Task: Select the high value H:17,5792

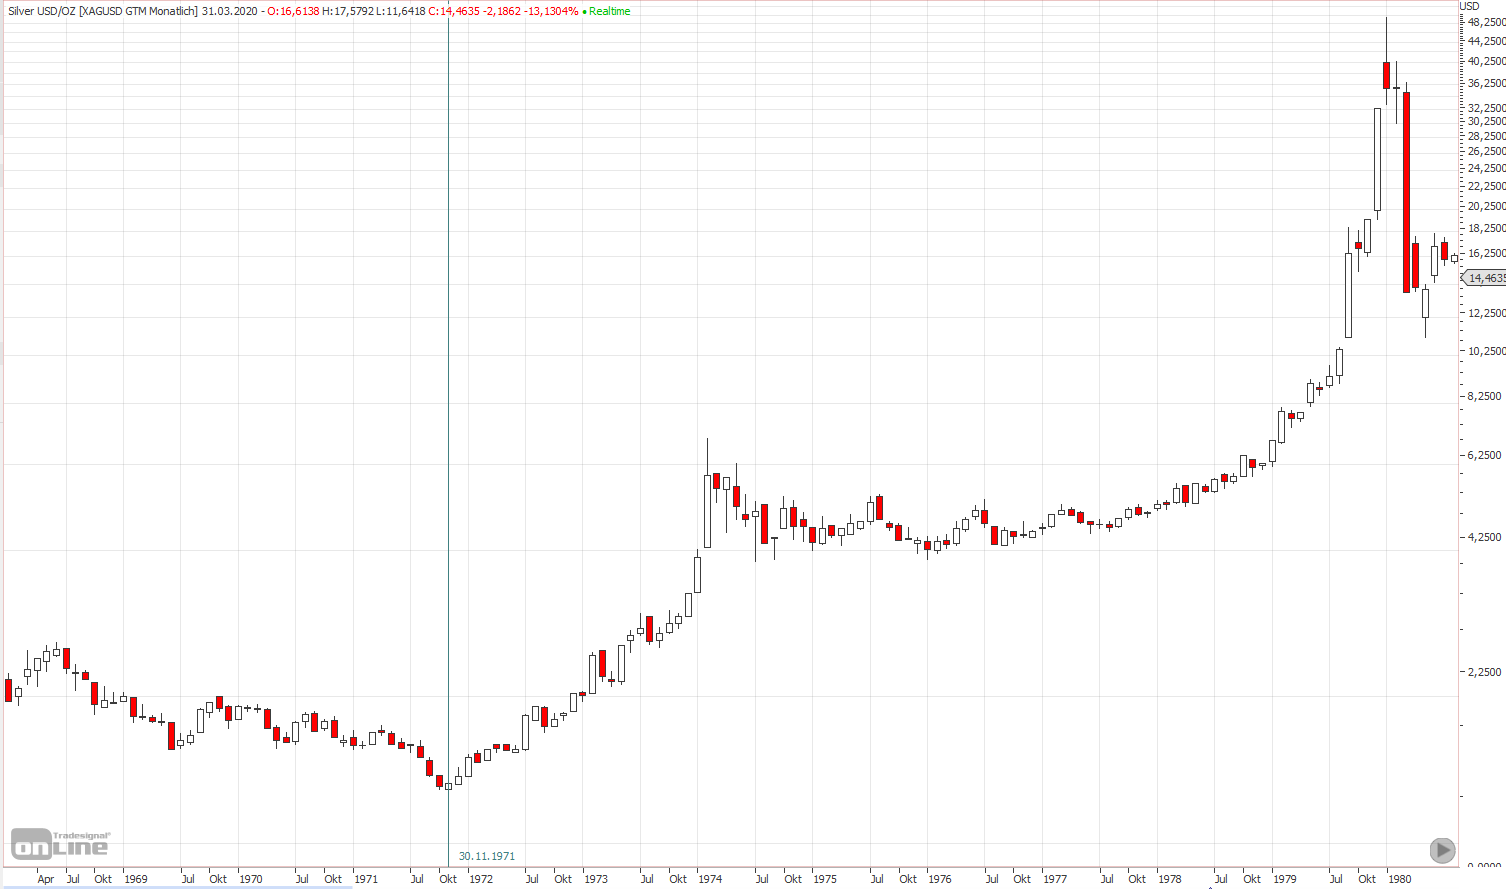Action: [347, 11]
